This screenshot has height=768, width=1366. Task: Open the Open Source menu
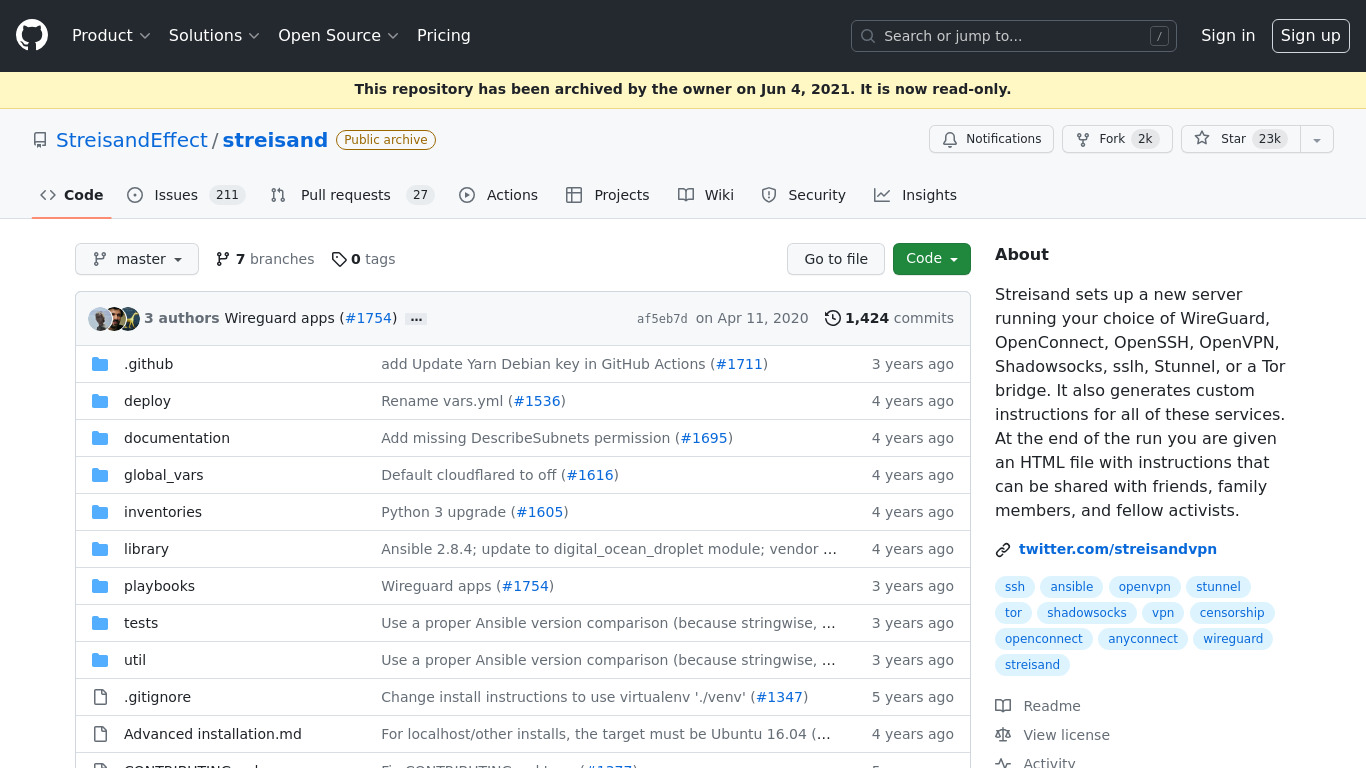pyautogui.click(x=338, y=36)
